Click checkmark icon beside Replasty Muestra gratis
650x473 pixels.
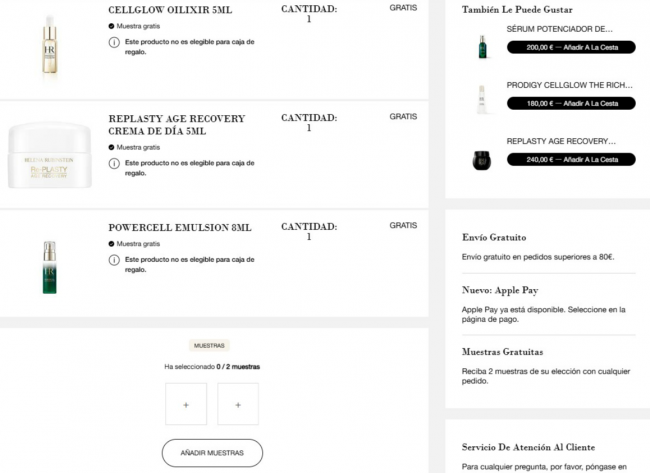pyautogui.click(x=111, y=147)
